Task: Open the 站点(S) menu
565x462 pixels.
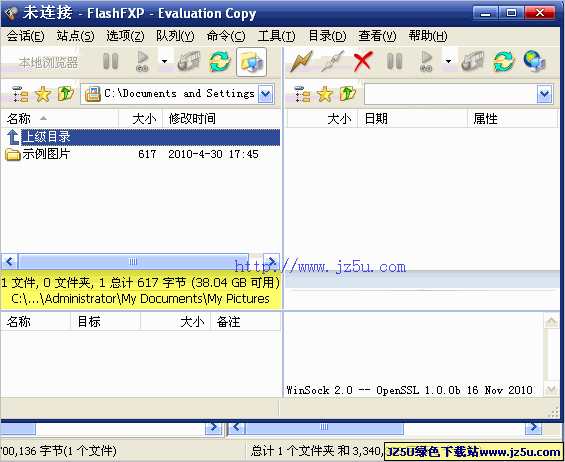Action: coord(75,36)
